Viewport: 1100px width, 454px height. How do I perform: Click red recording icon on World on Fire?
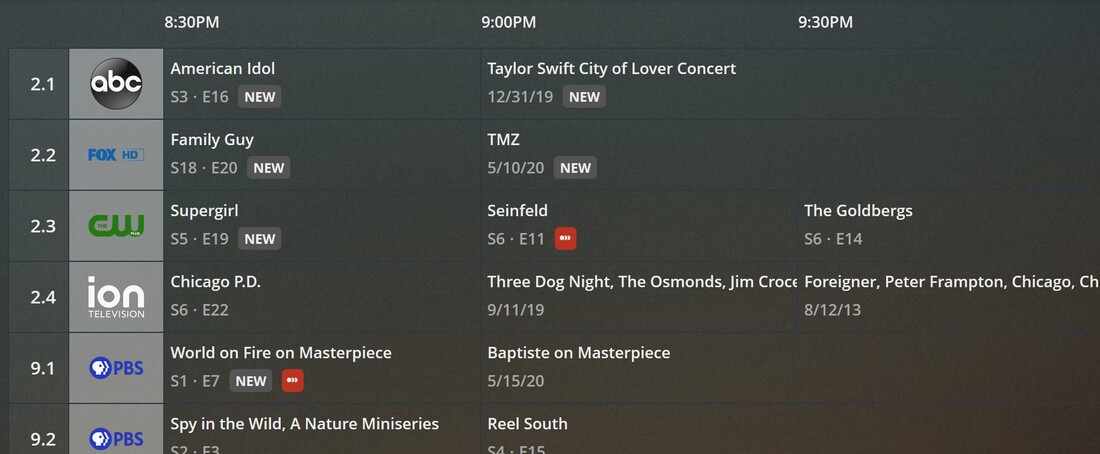(292, 381)
